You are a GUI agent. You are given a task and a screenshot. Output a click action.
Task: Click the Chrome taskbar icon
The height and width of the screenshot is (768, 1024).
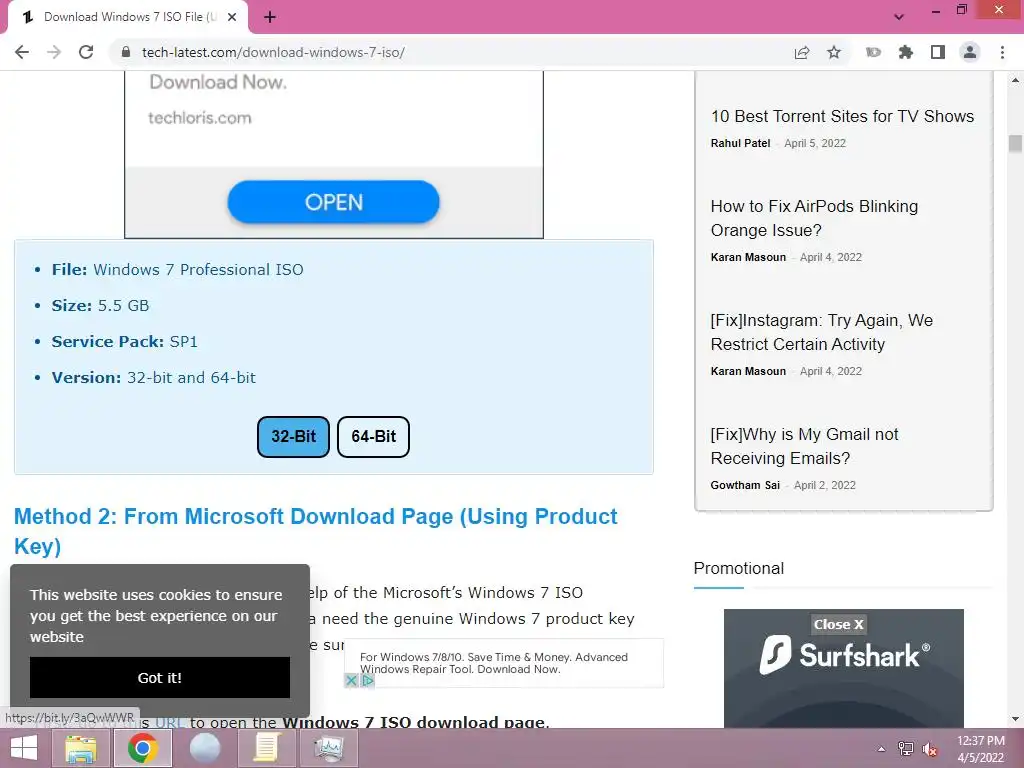coord(143,748)
